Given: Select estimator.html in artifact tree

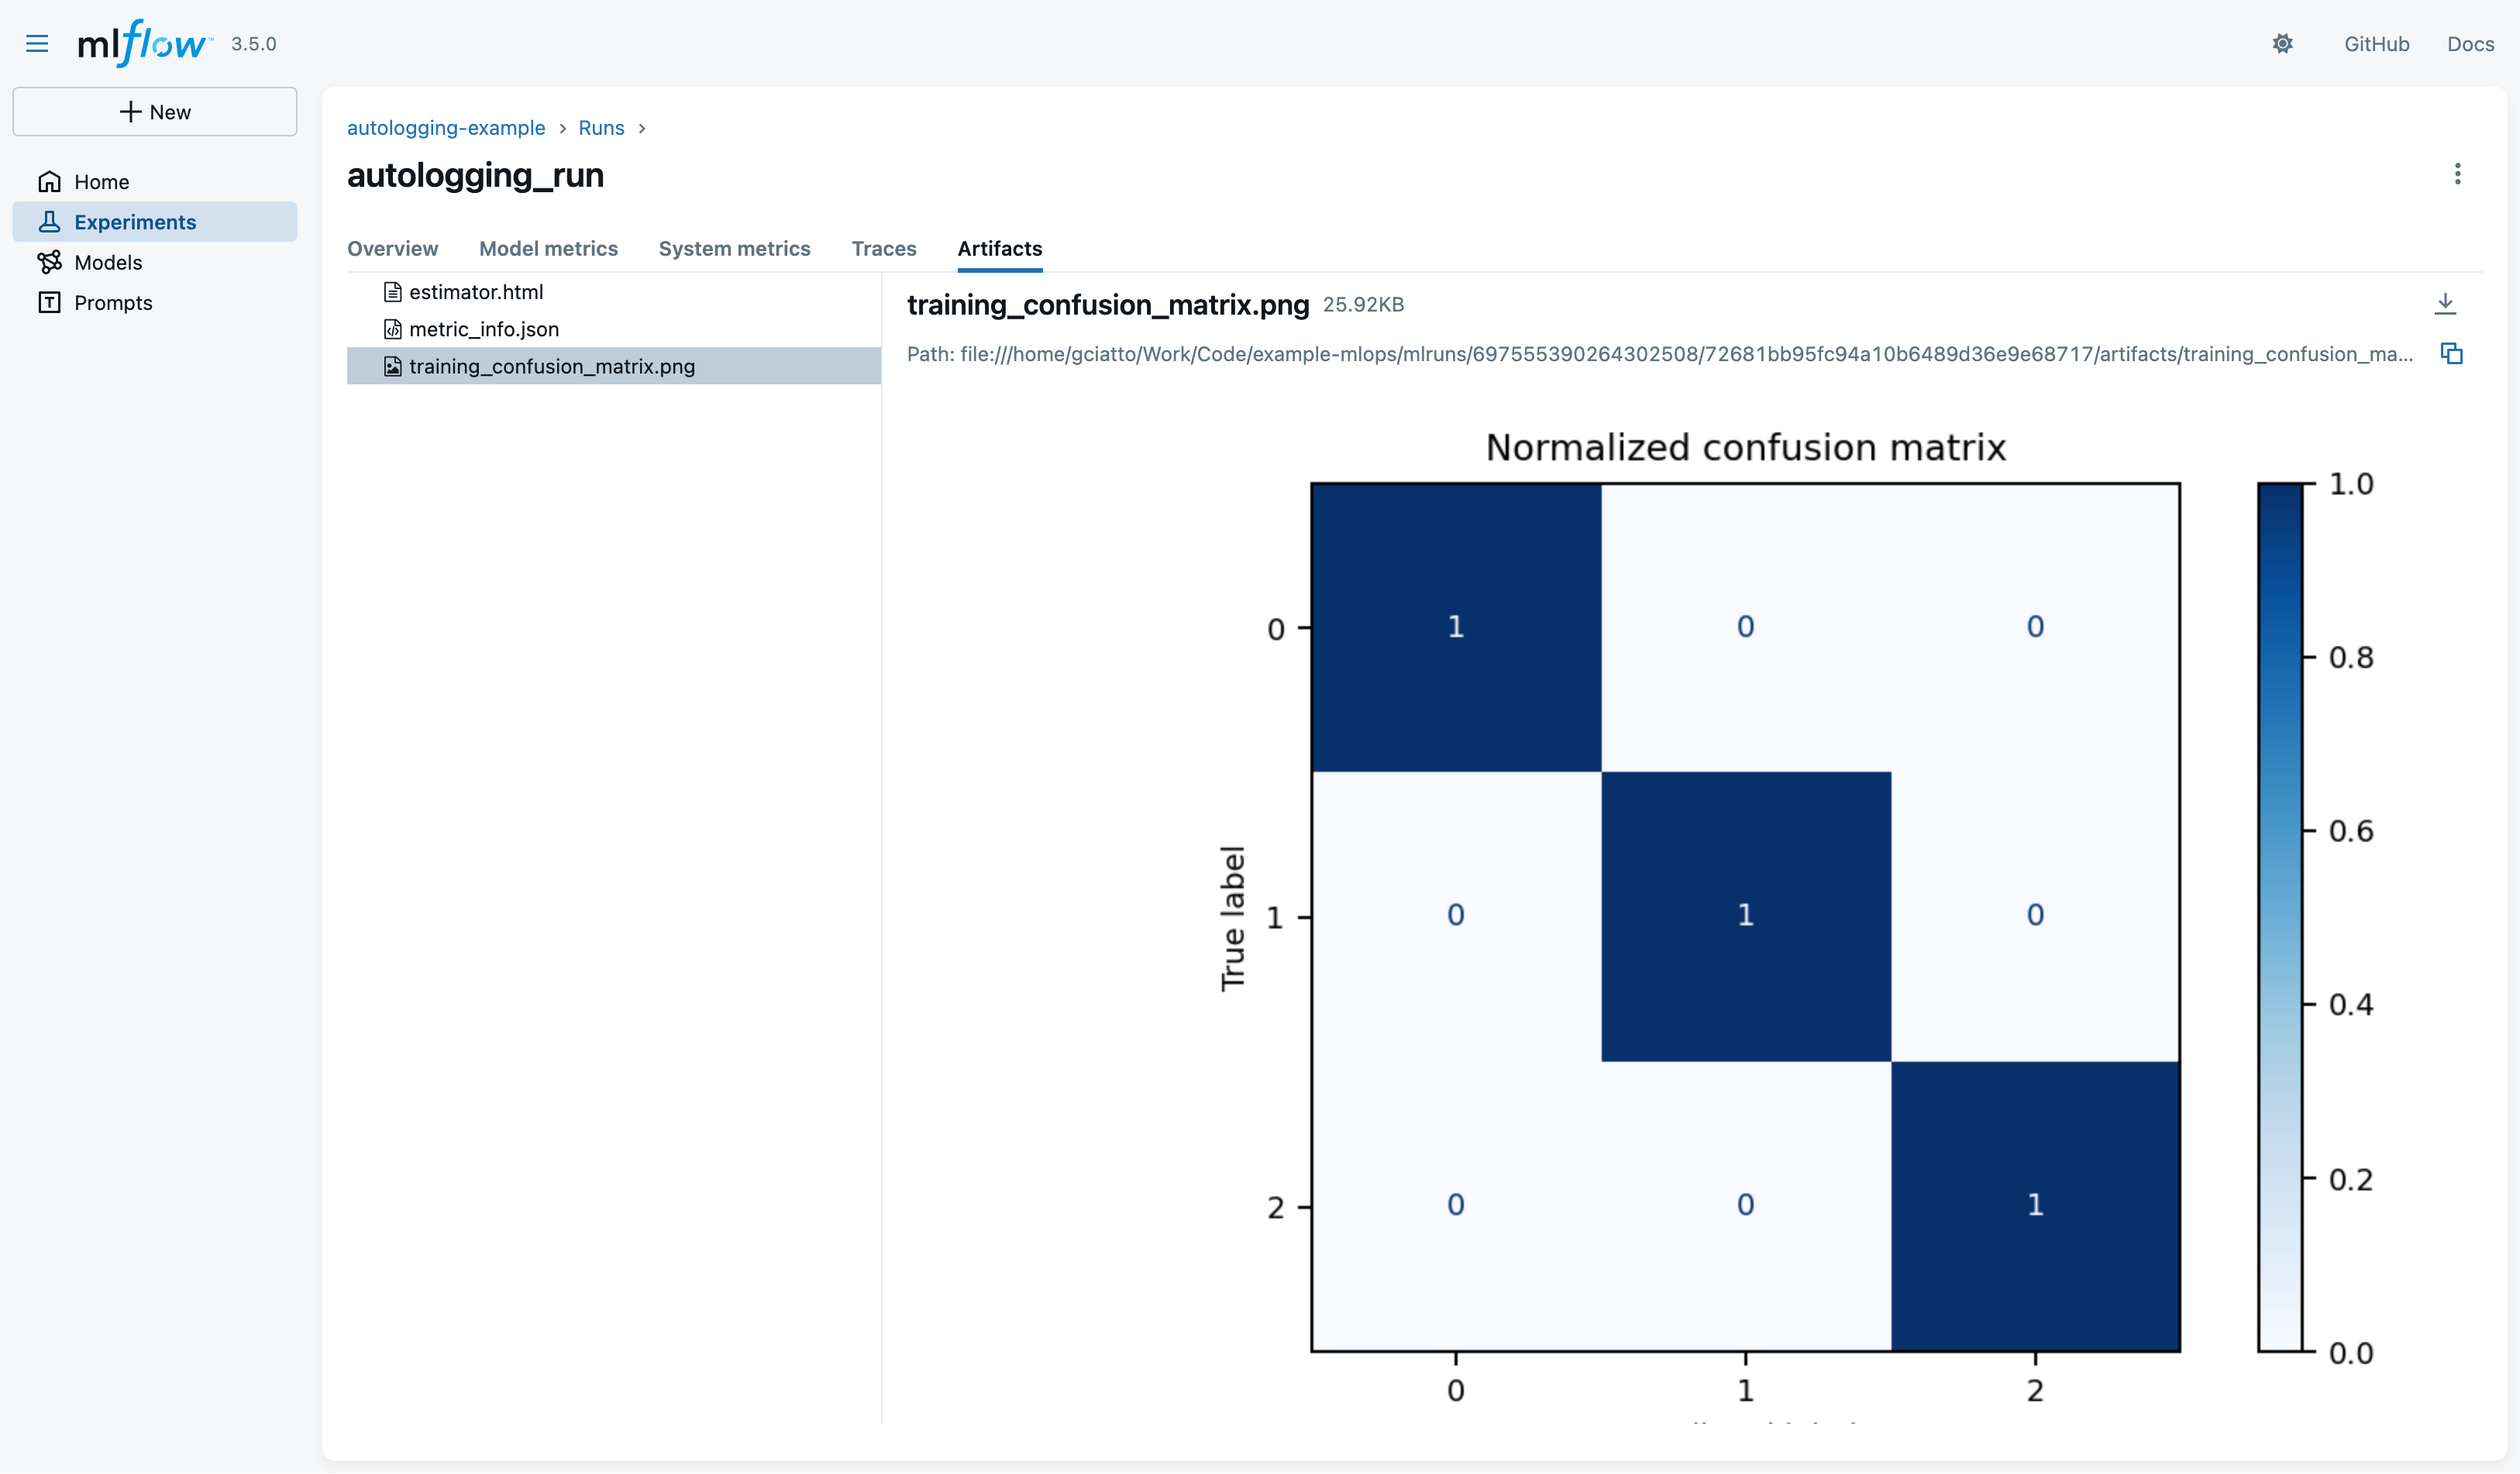Looking at the screenshot, I should coord(475,292).
